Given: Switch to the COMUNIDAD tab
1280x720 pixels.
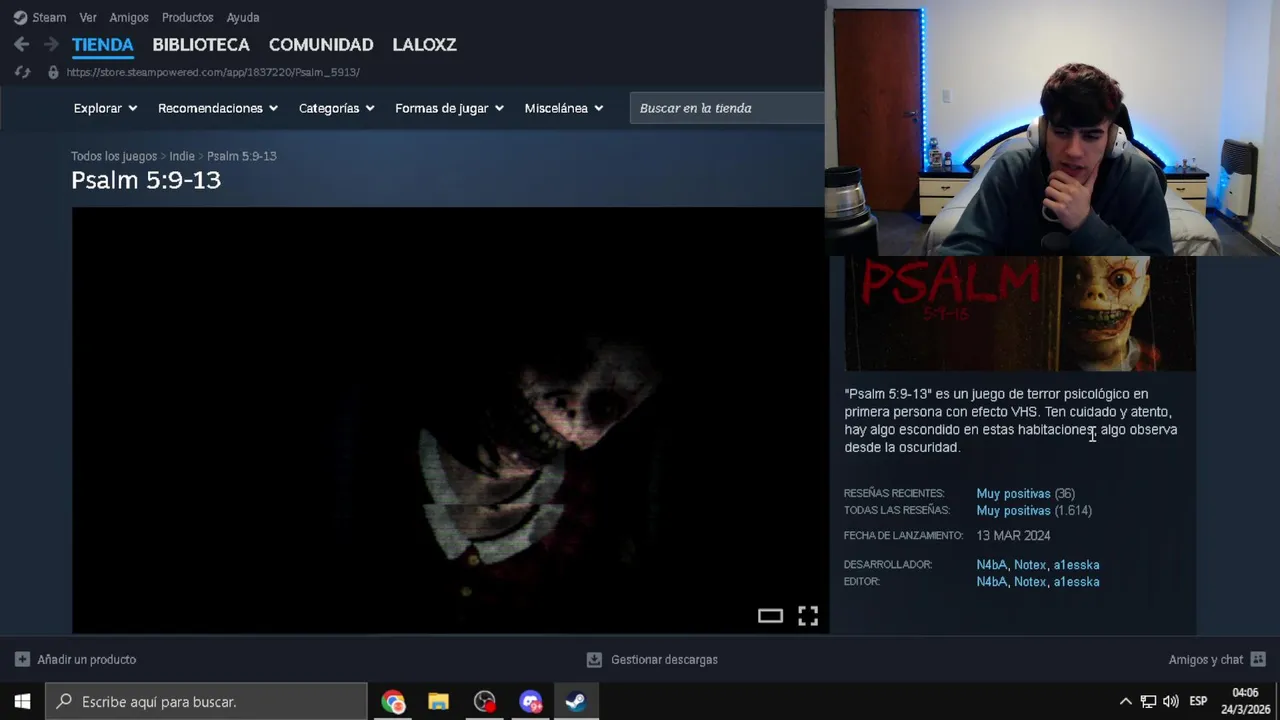Looking at the screenshot, I should click(x=321, y=44).
